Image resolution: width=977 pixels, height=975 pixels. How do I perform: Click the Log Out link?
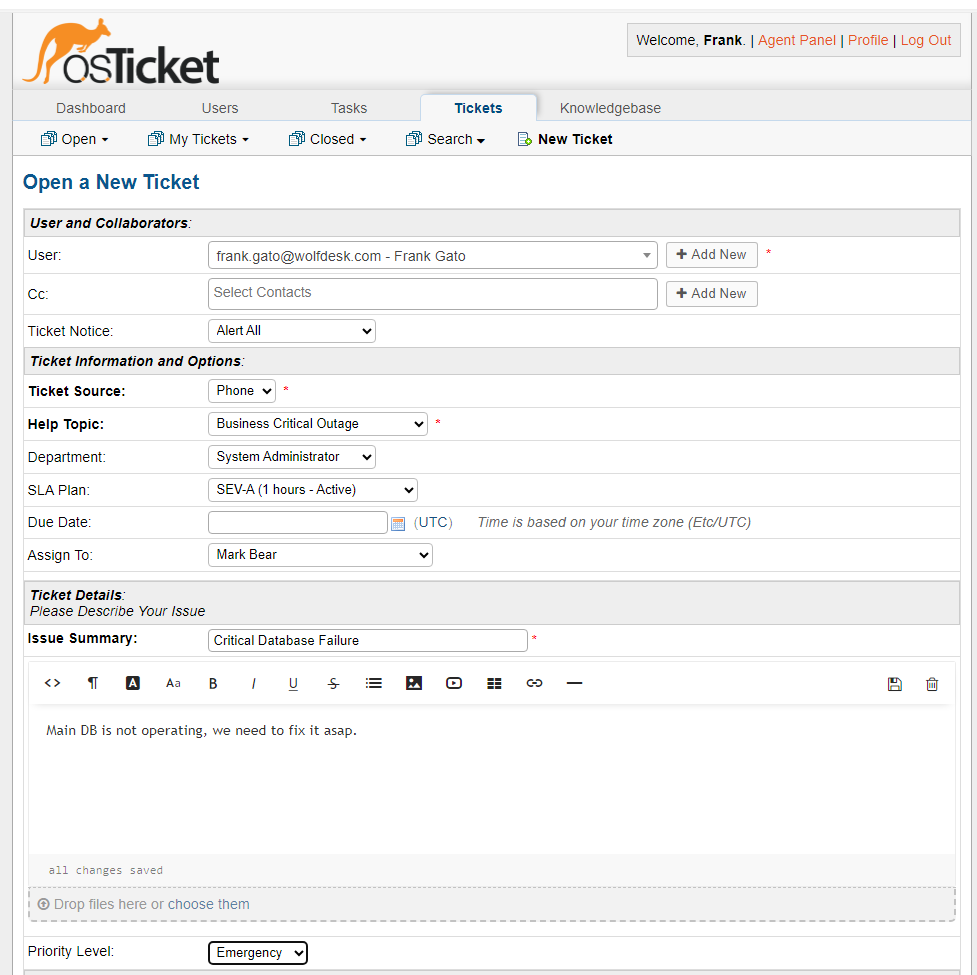pos(925,40)
